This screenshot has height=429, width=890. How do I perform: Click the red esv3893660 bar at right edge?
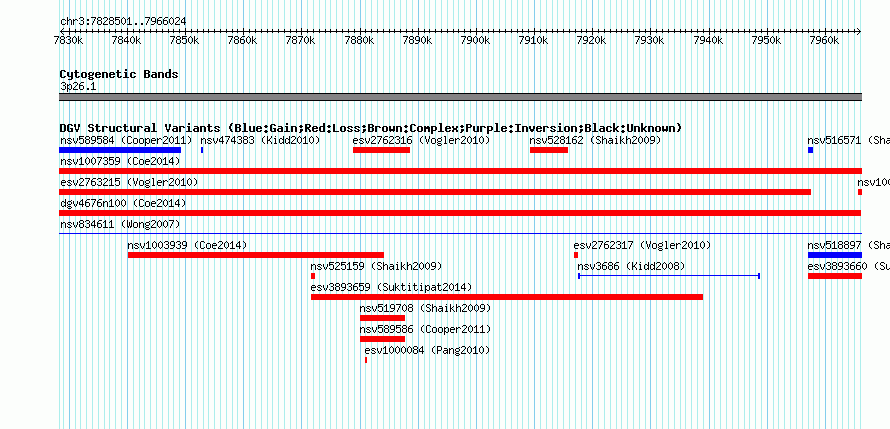[835, 276]
